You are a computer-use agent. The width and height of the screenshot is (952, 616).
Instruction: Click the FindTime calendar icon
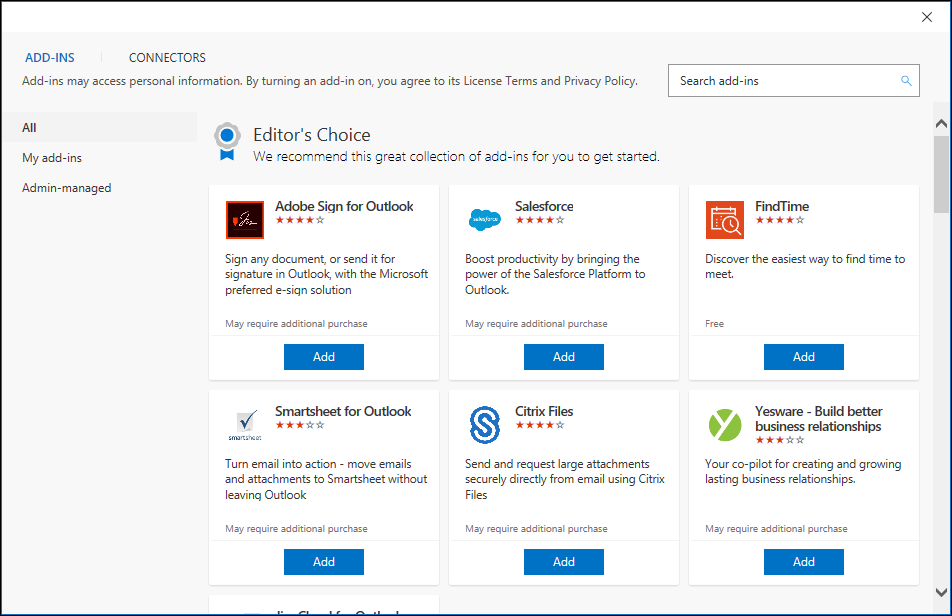pyautogui.click(x=725, y=220)
